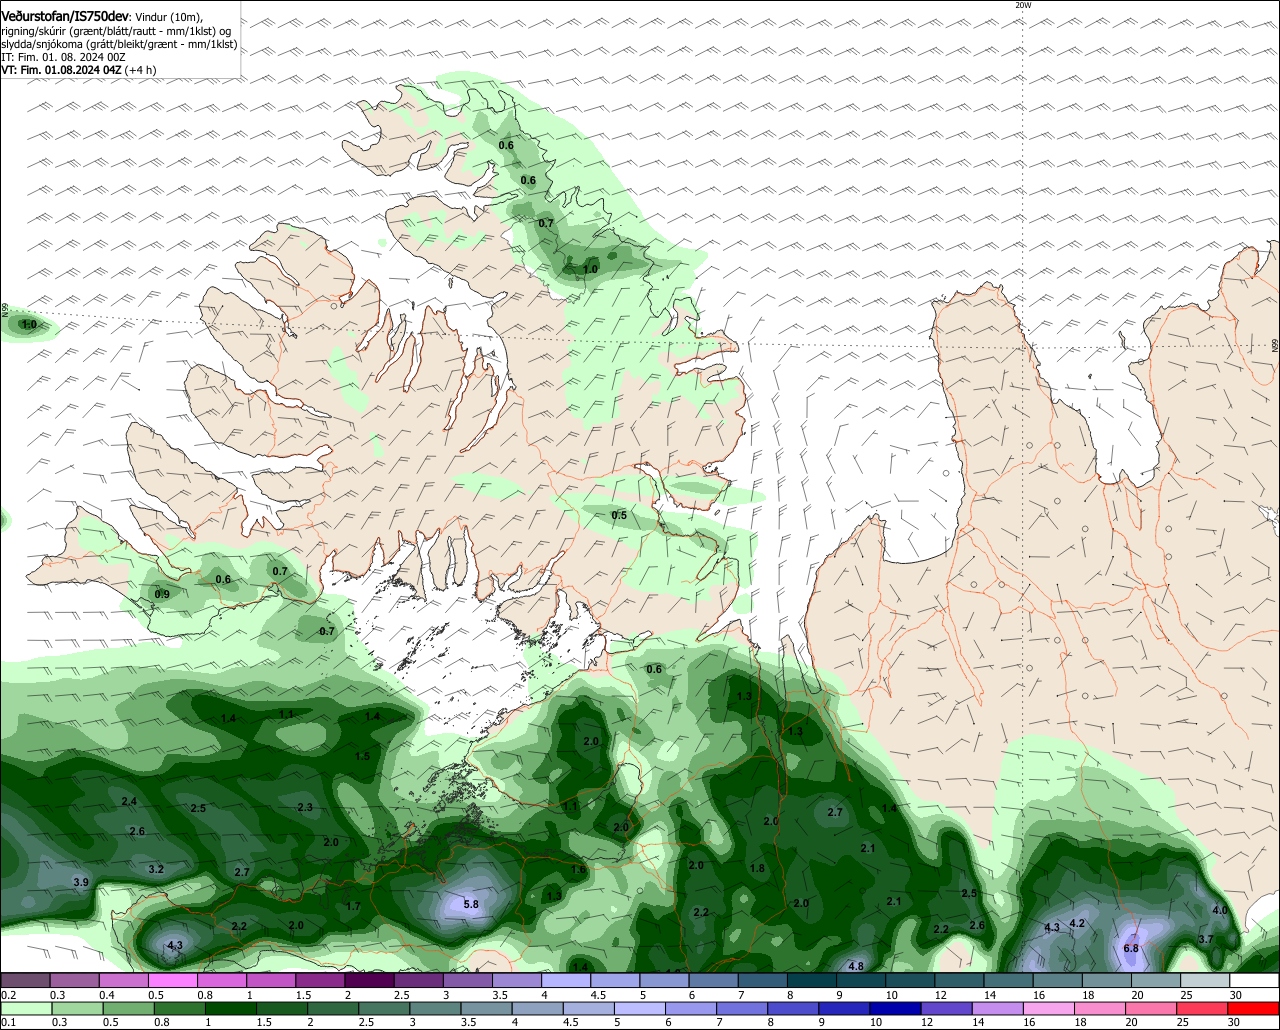
Task: Click the 20W longitude label
Action: tap(1022, 5)
